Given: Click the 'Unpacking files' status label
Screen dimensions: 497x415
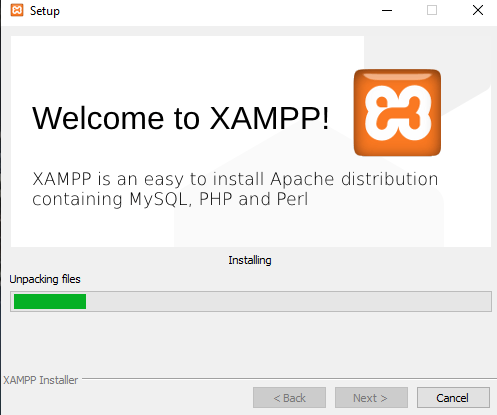Looking at the screenshot, I should 45,279.
